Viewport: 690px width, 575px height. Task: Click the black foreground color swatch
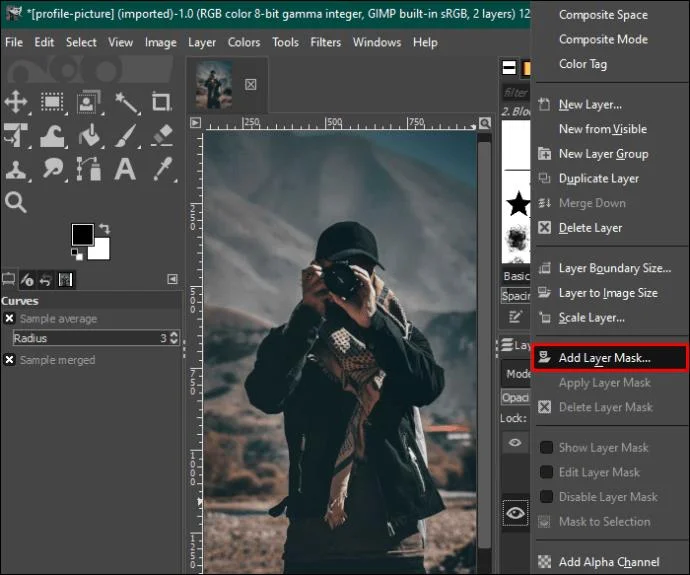point(83,234)
